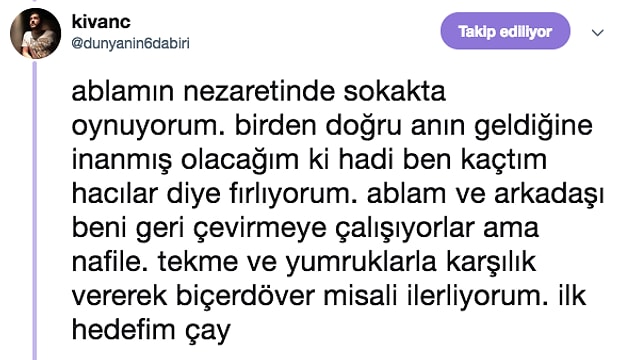The width and height of the screenshot is (635, 360).
Task: Click the phrase 'ablamın nezaretinde' in tweet
Action: [x=203, y=92]
